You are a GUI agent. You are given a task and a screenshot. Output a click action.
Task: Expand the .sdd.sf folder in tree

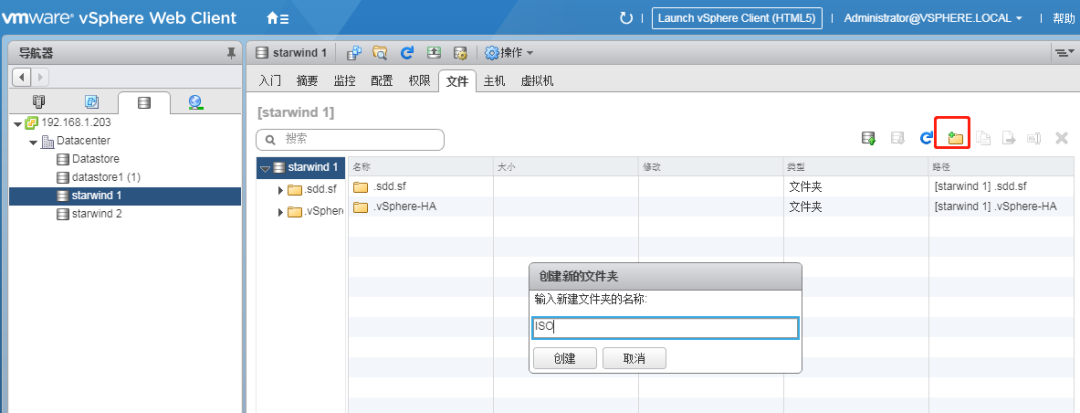280,190
